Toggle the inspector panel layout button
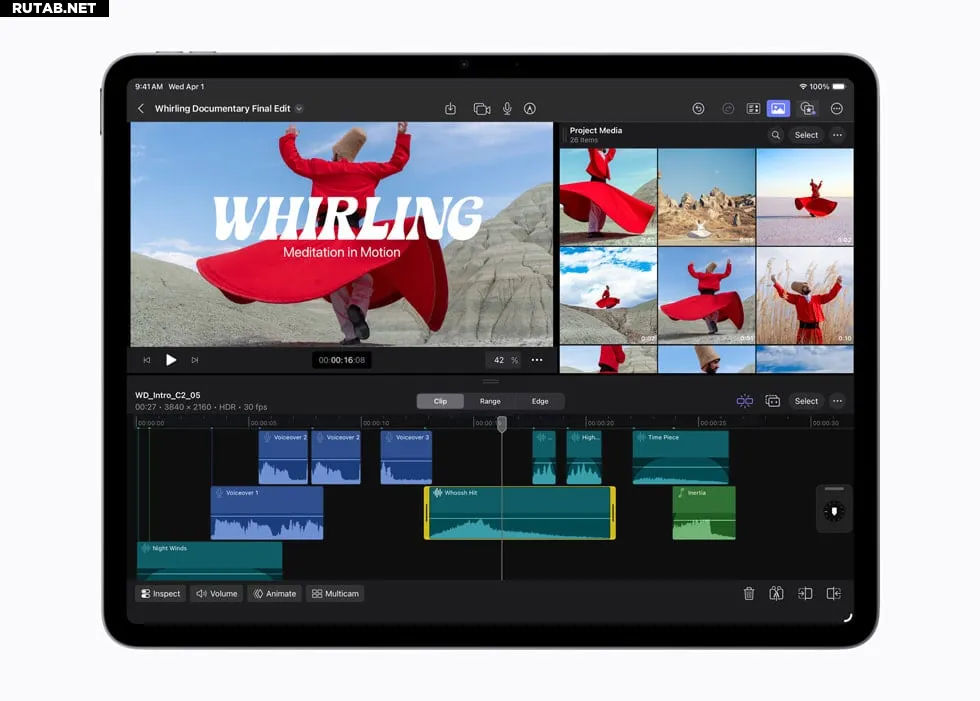The width and height of the screenshot is (980, 701). point(753,109)
